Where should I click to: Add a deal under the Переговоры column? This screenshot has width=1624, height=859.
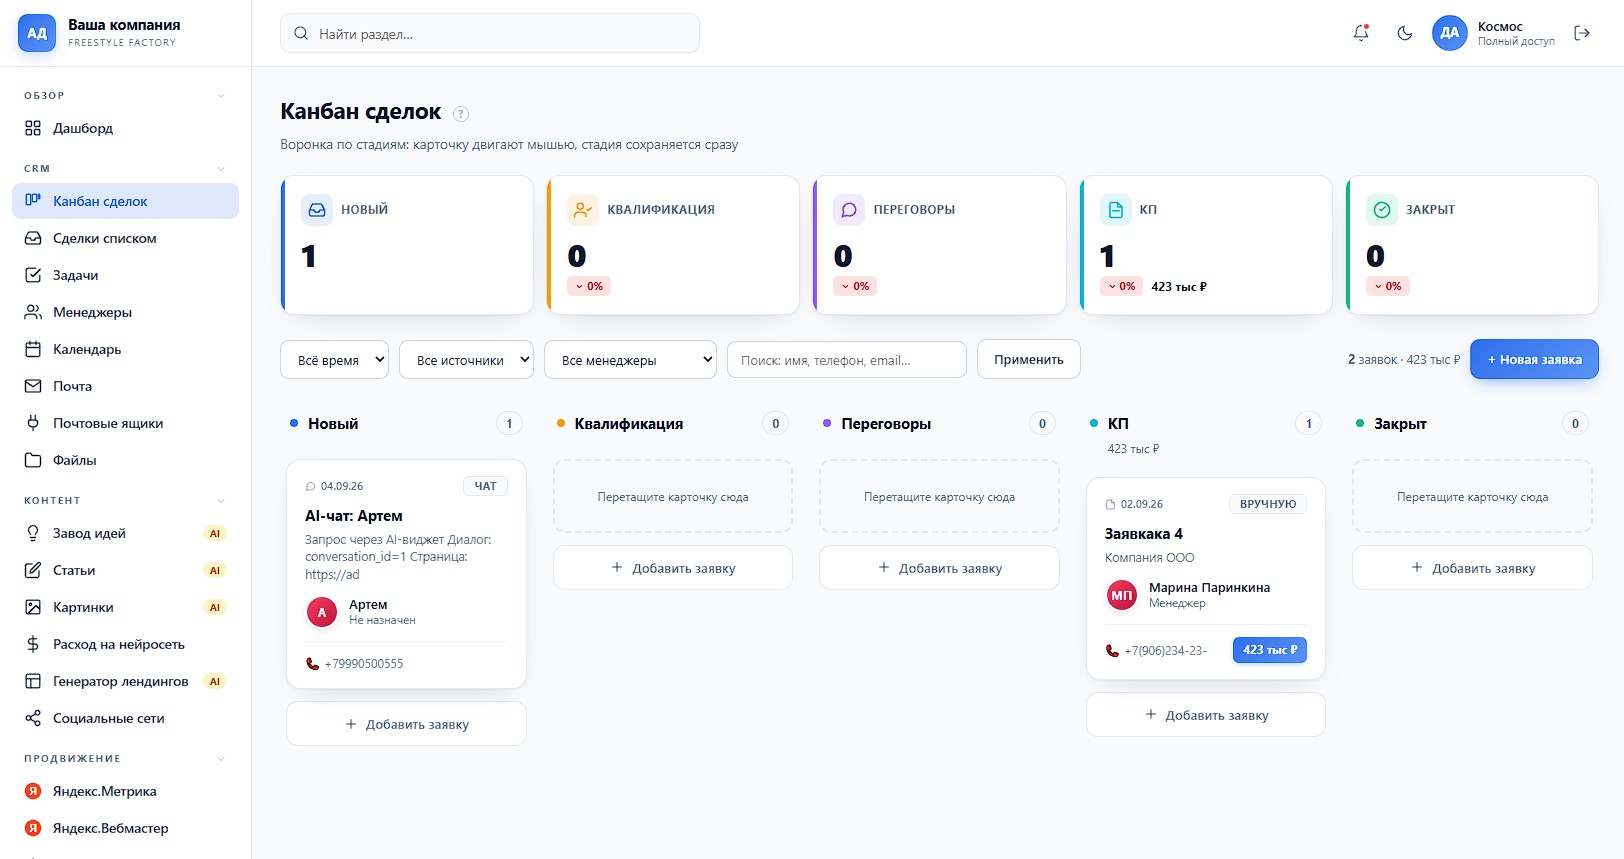pos(939,568)
